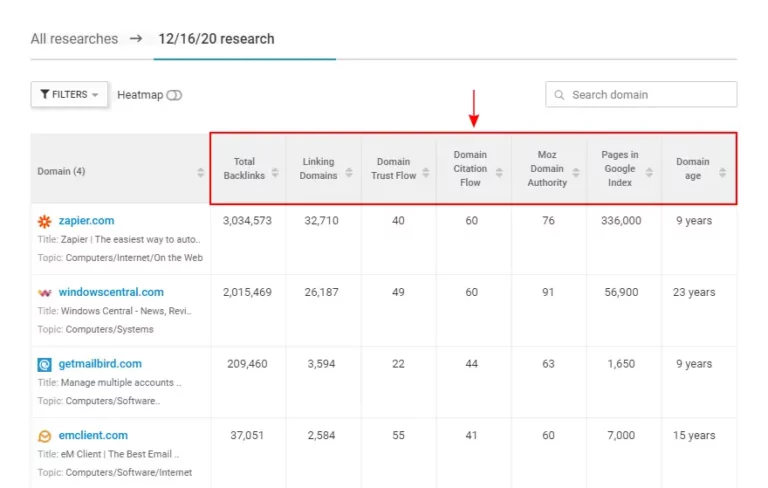Select the 56,900 pages value
Image resolution: width=768 pixels, height=488 pixels.
click(621, 292)
